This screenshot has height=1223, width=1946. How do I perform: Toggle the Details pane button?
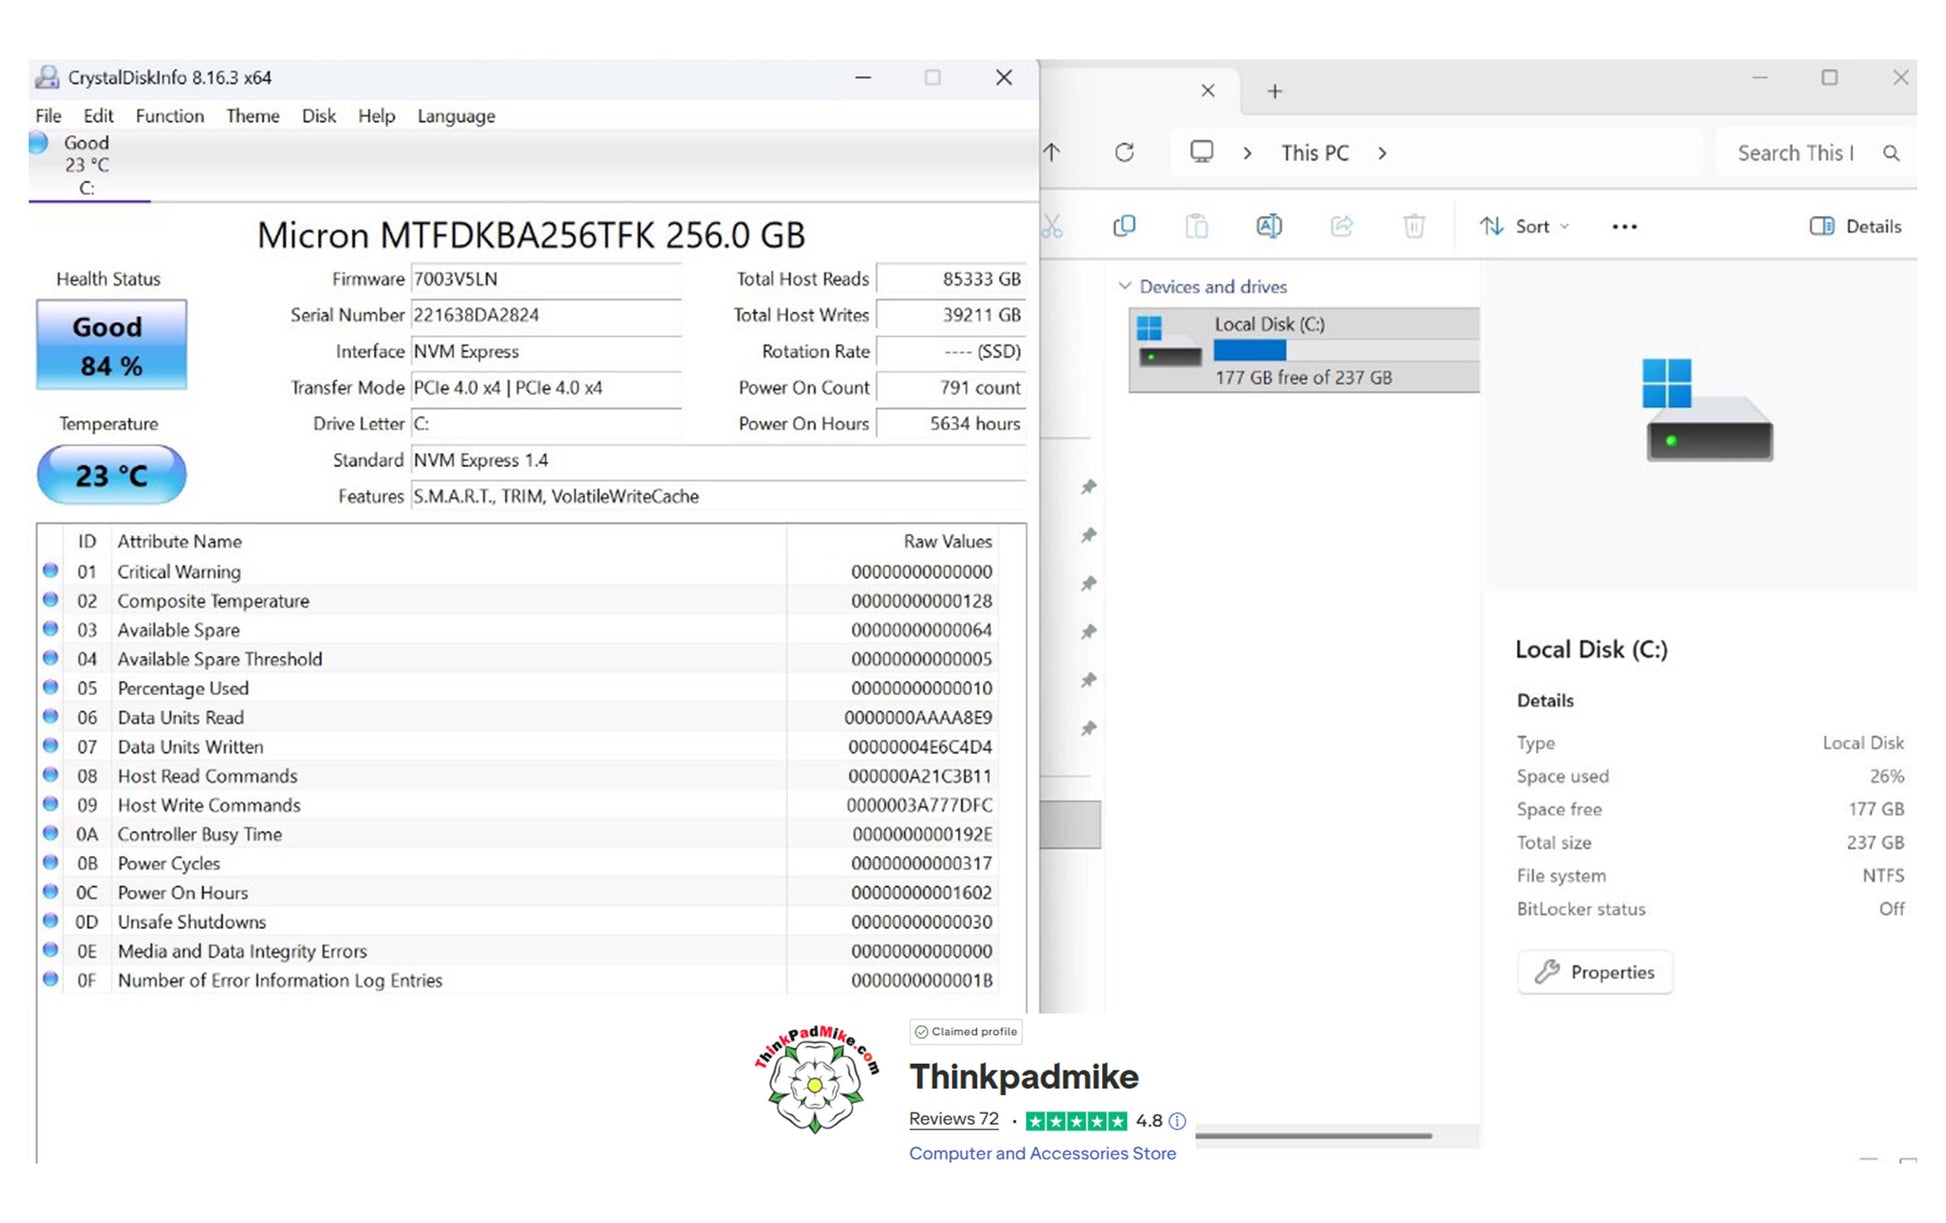pyautogui.click(x=1855, y=226)
